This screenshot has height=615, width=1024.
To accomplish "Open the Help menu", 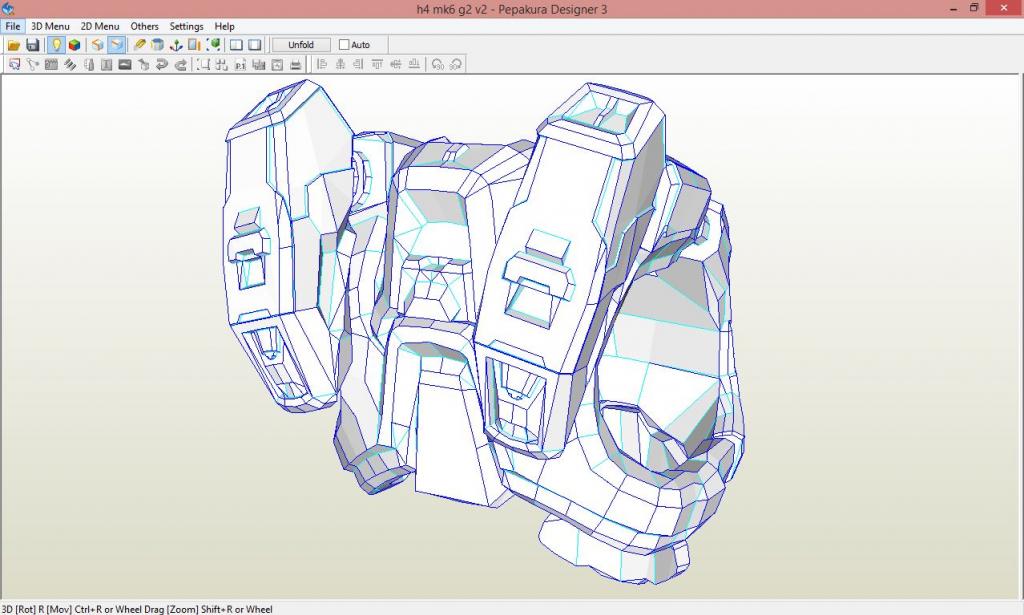I will 225,26.
